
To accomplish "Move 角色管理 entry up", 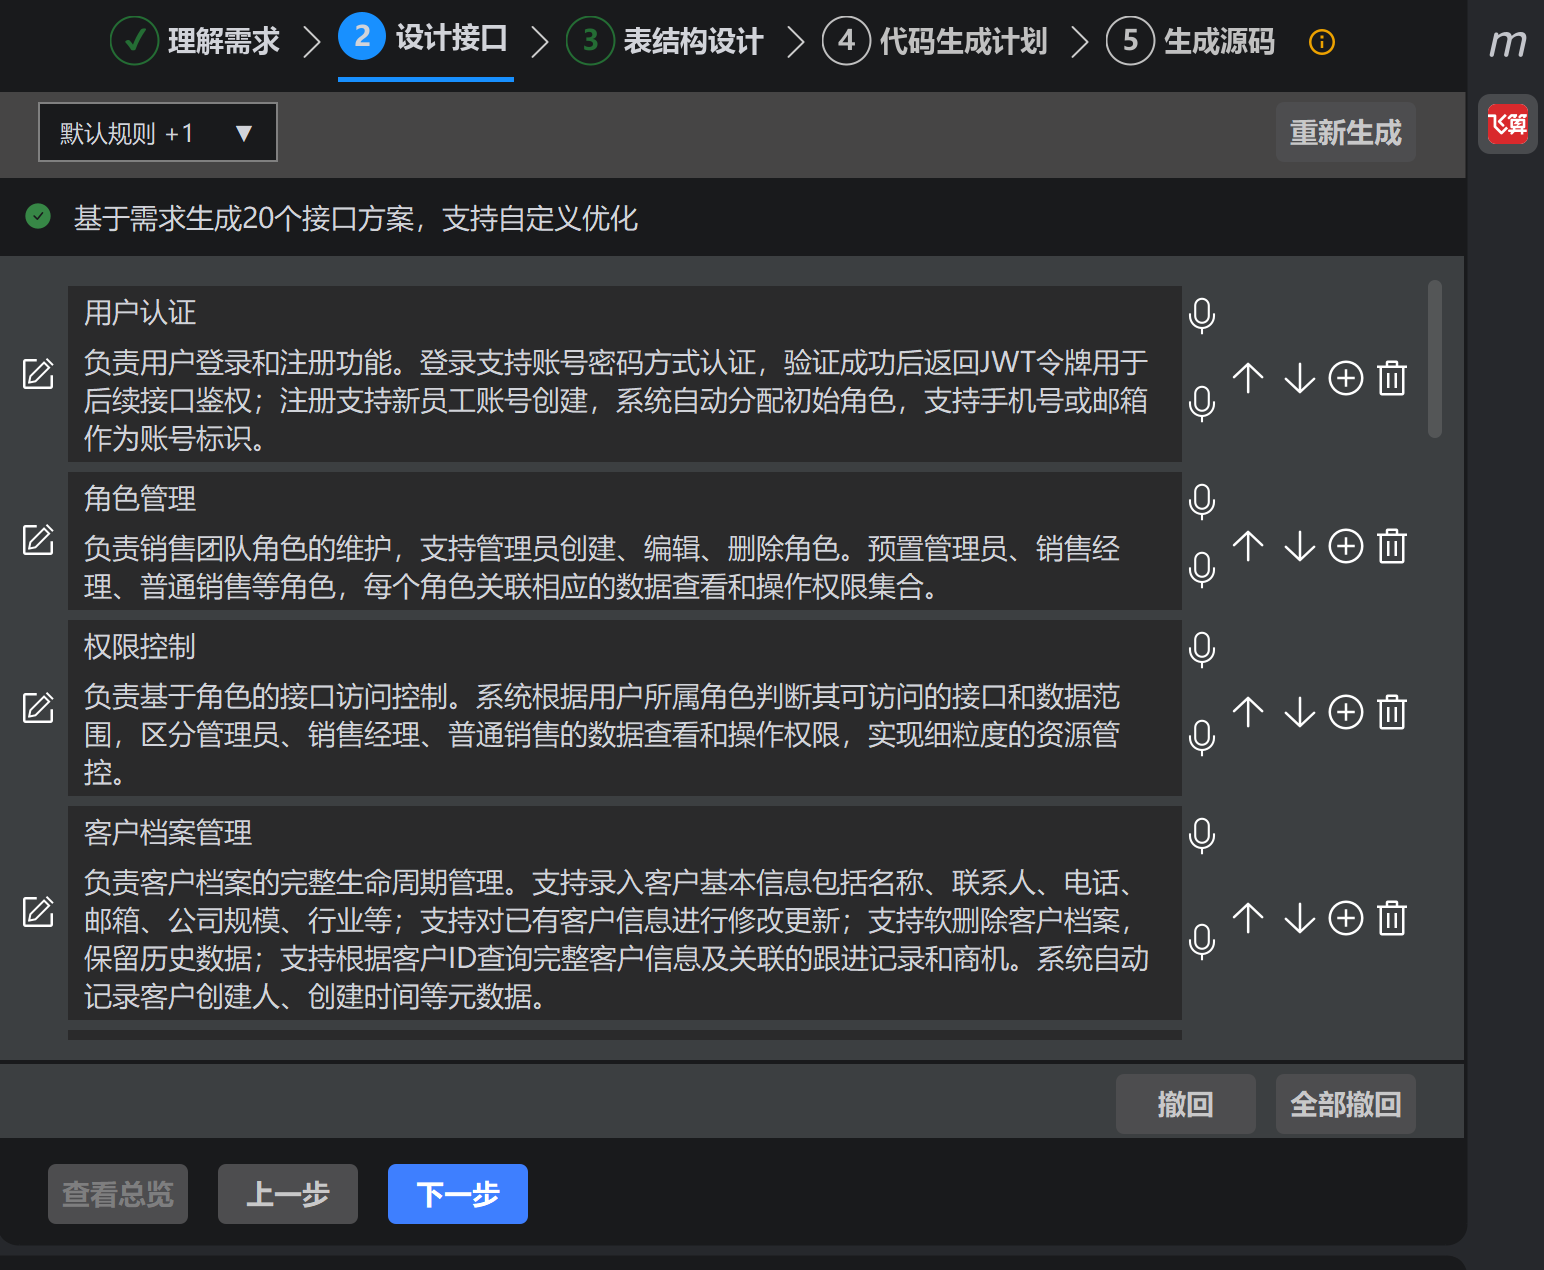I will (x=1248, y=546).
